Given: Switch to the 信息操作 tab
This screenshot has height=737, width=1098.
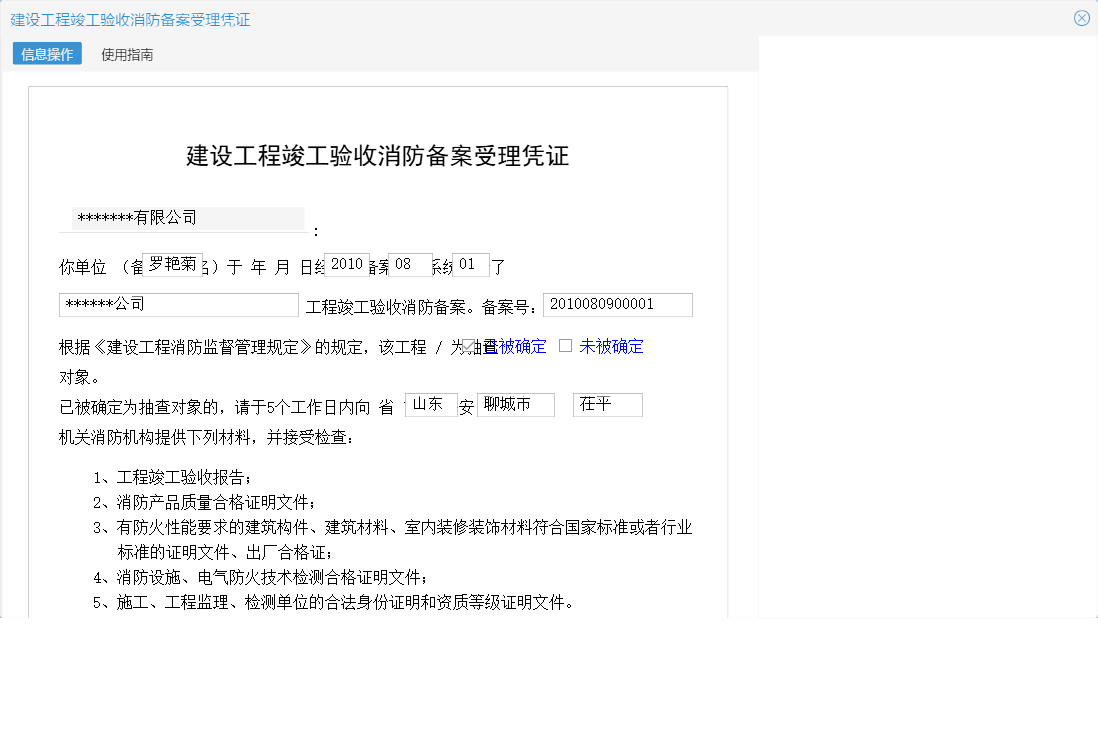Looking at the screenshot, I should 45,54.
